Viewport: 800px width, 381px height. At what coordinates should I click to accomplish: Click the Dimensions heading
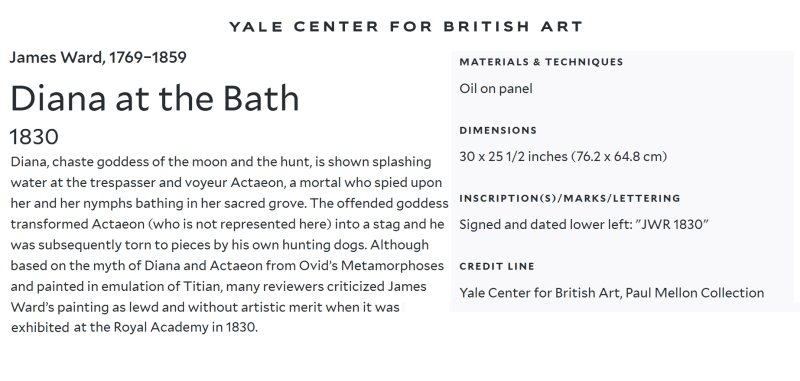[x=498, y=131]
